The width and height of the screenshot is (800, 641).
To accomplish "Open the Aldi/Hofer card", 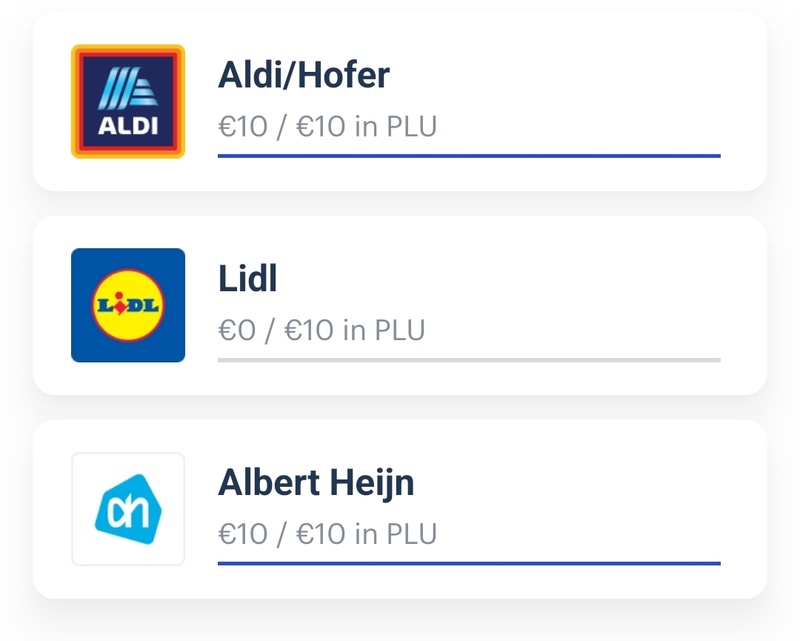I will 399,101.
